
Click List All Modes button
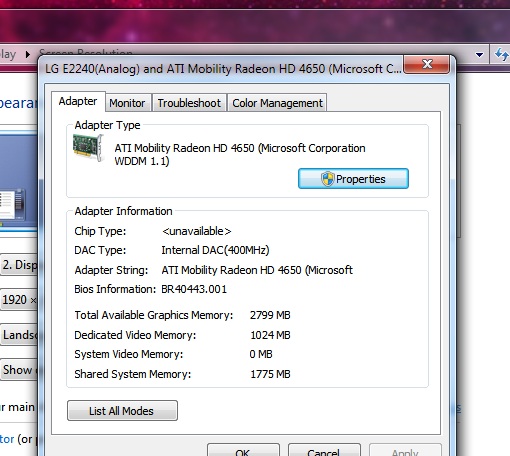(x=122, y=411)
